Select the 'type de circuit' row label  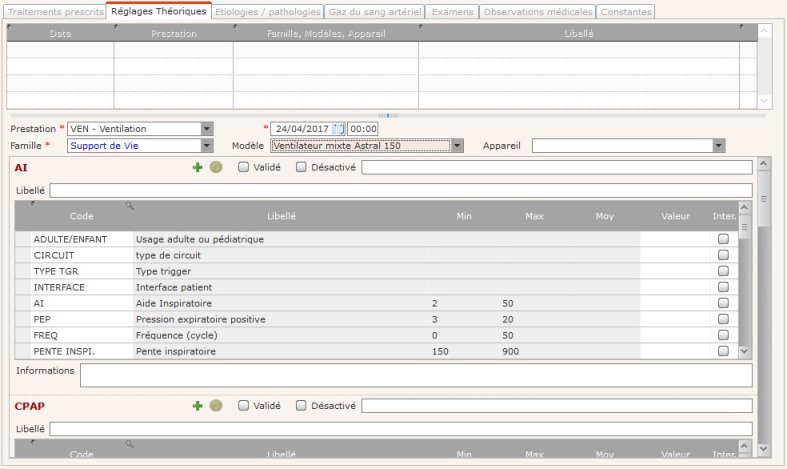click(168, 255)
